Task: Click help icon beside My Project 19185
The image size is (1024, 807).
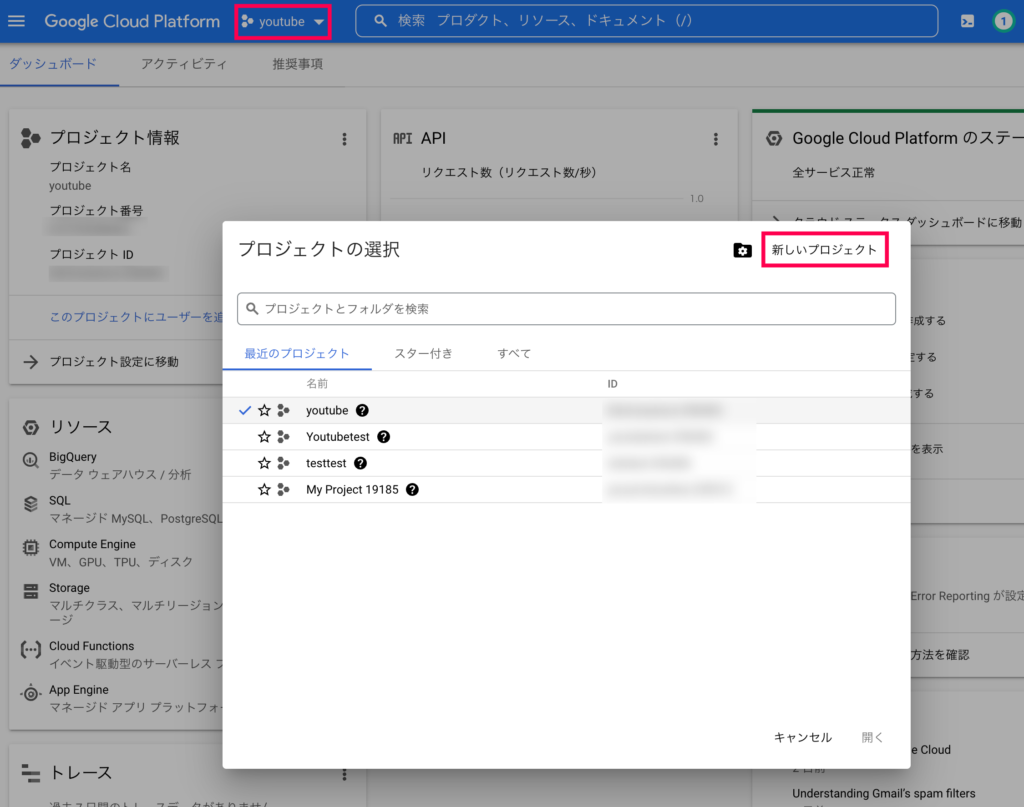Action: tap(412, 490)
